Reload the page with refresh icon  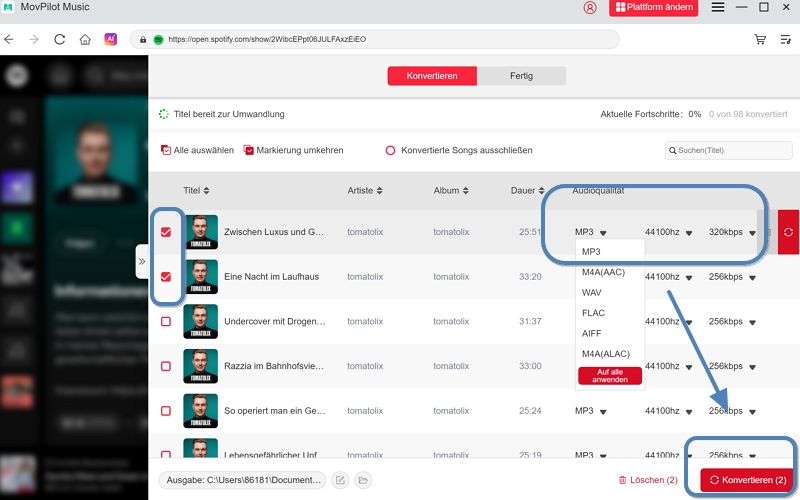click(x=60, y=39)
